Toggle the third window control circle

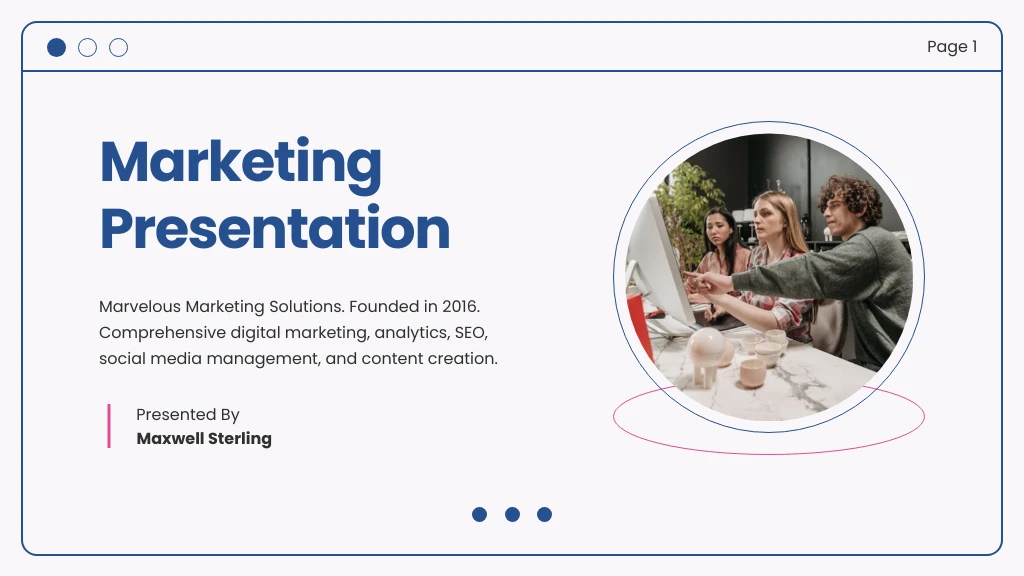point(119,47)
